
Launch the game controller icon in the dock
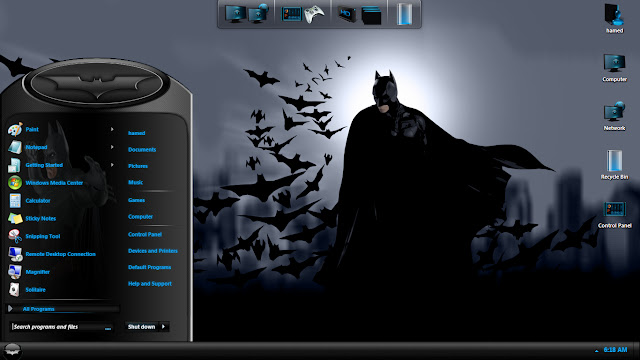click(x=315, y=15)
